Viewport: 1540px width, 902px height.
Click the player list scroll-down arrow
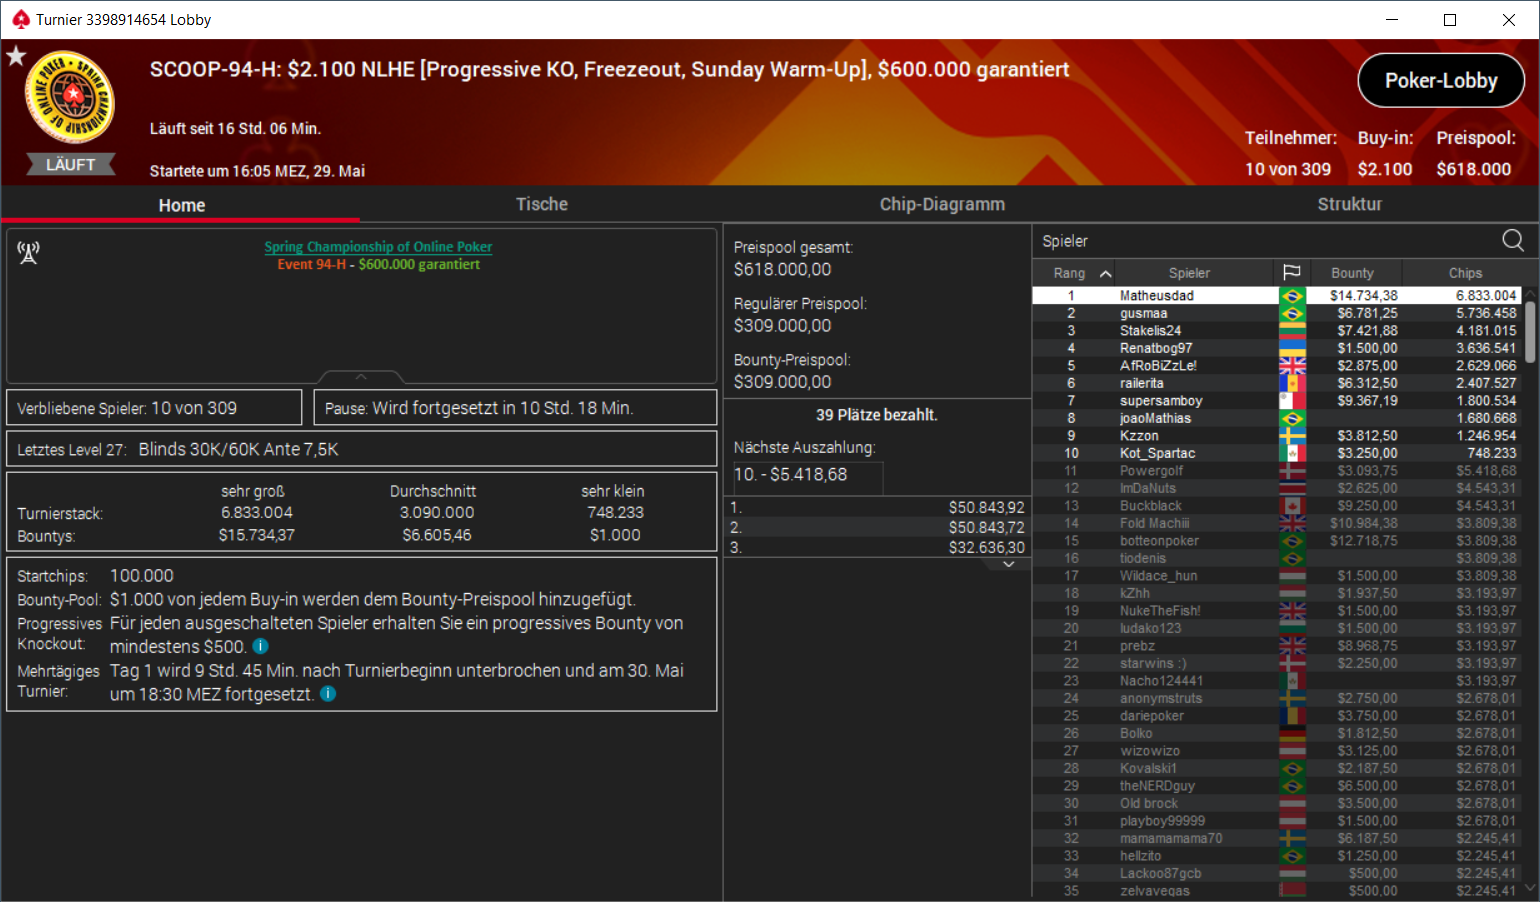click(x=1530, y=887)
